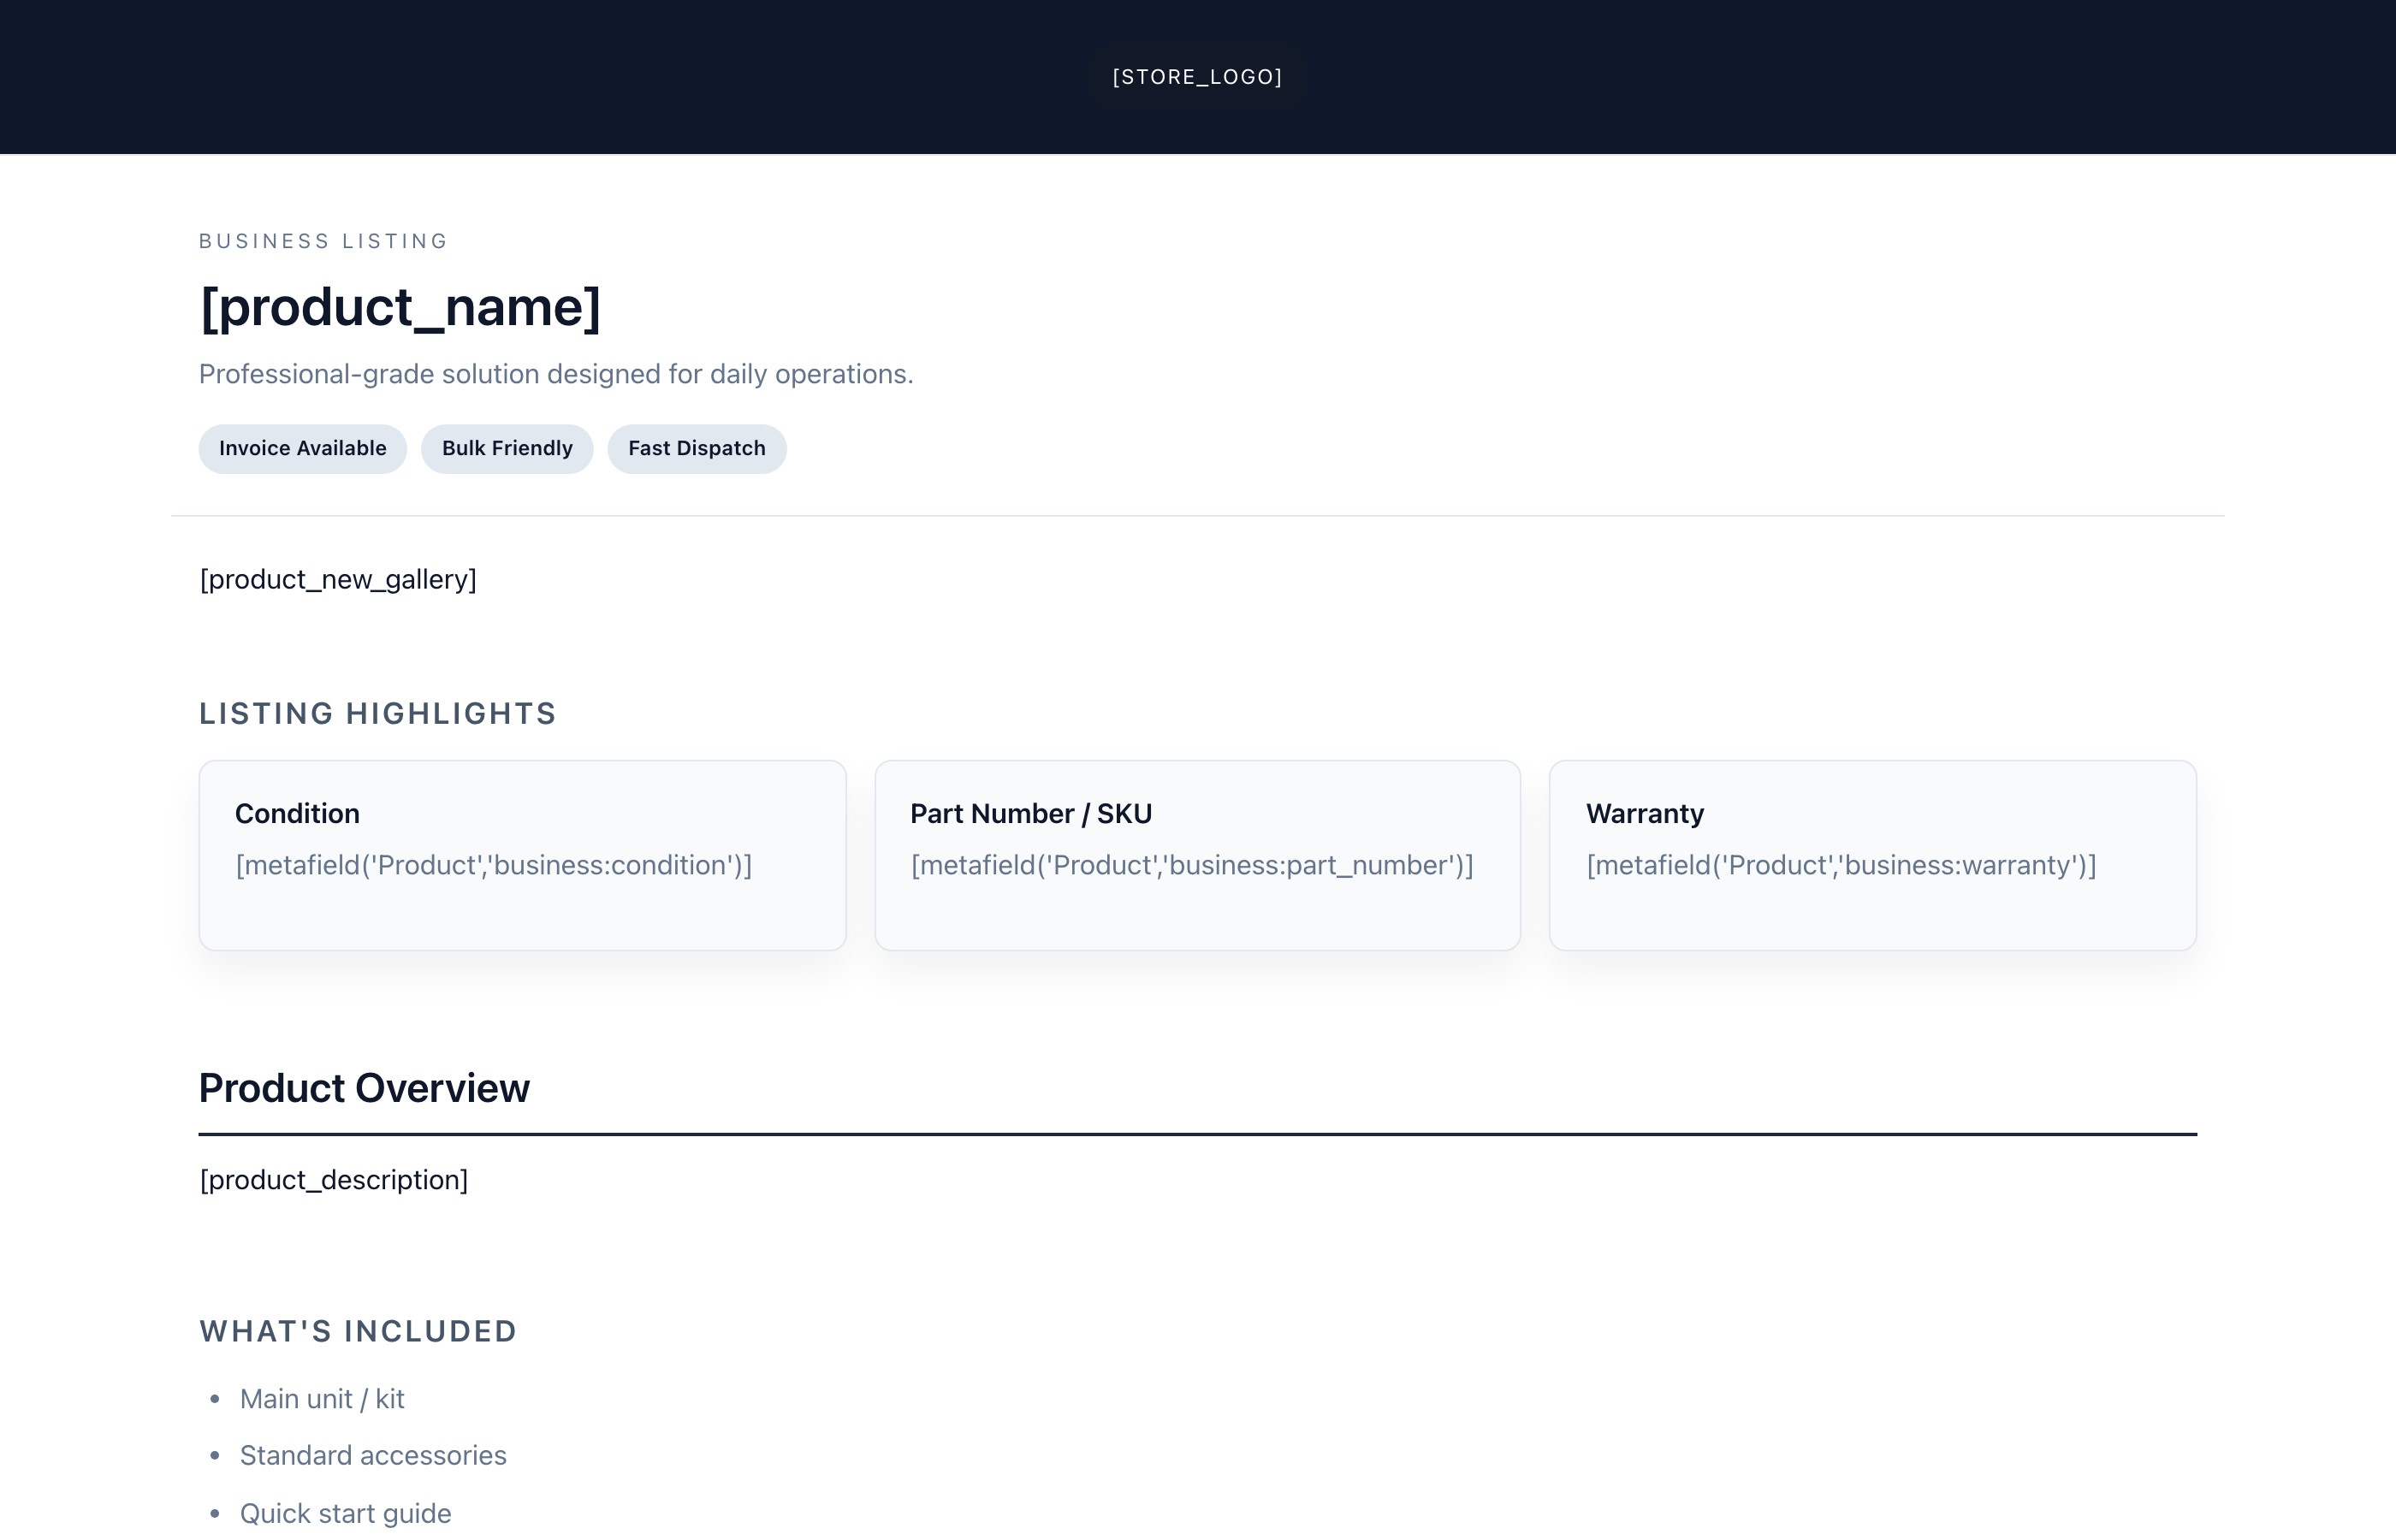Click the business:part_number metafield text
This screenshot has width=2396, height=1540.
click(1191, 865)
